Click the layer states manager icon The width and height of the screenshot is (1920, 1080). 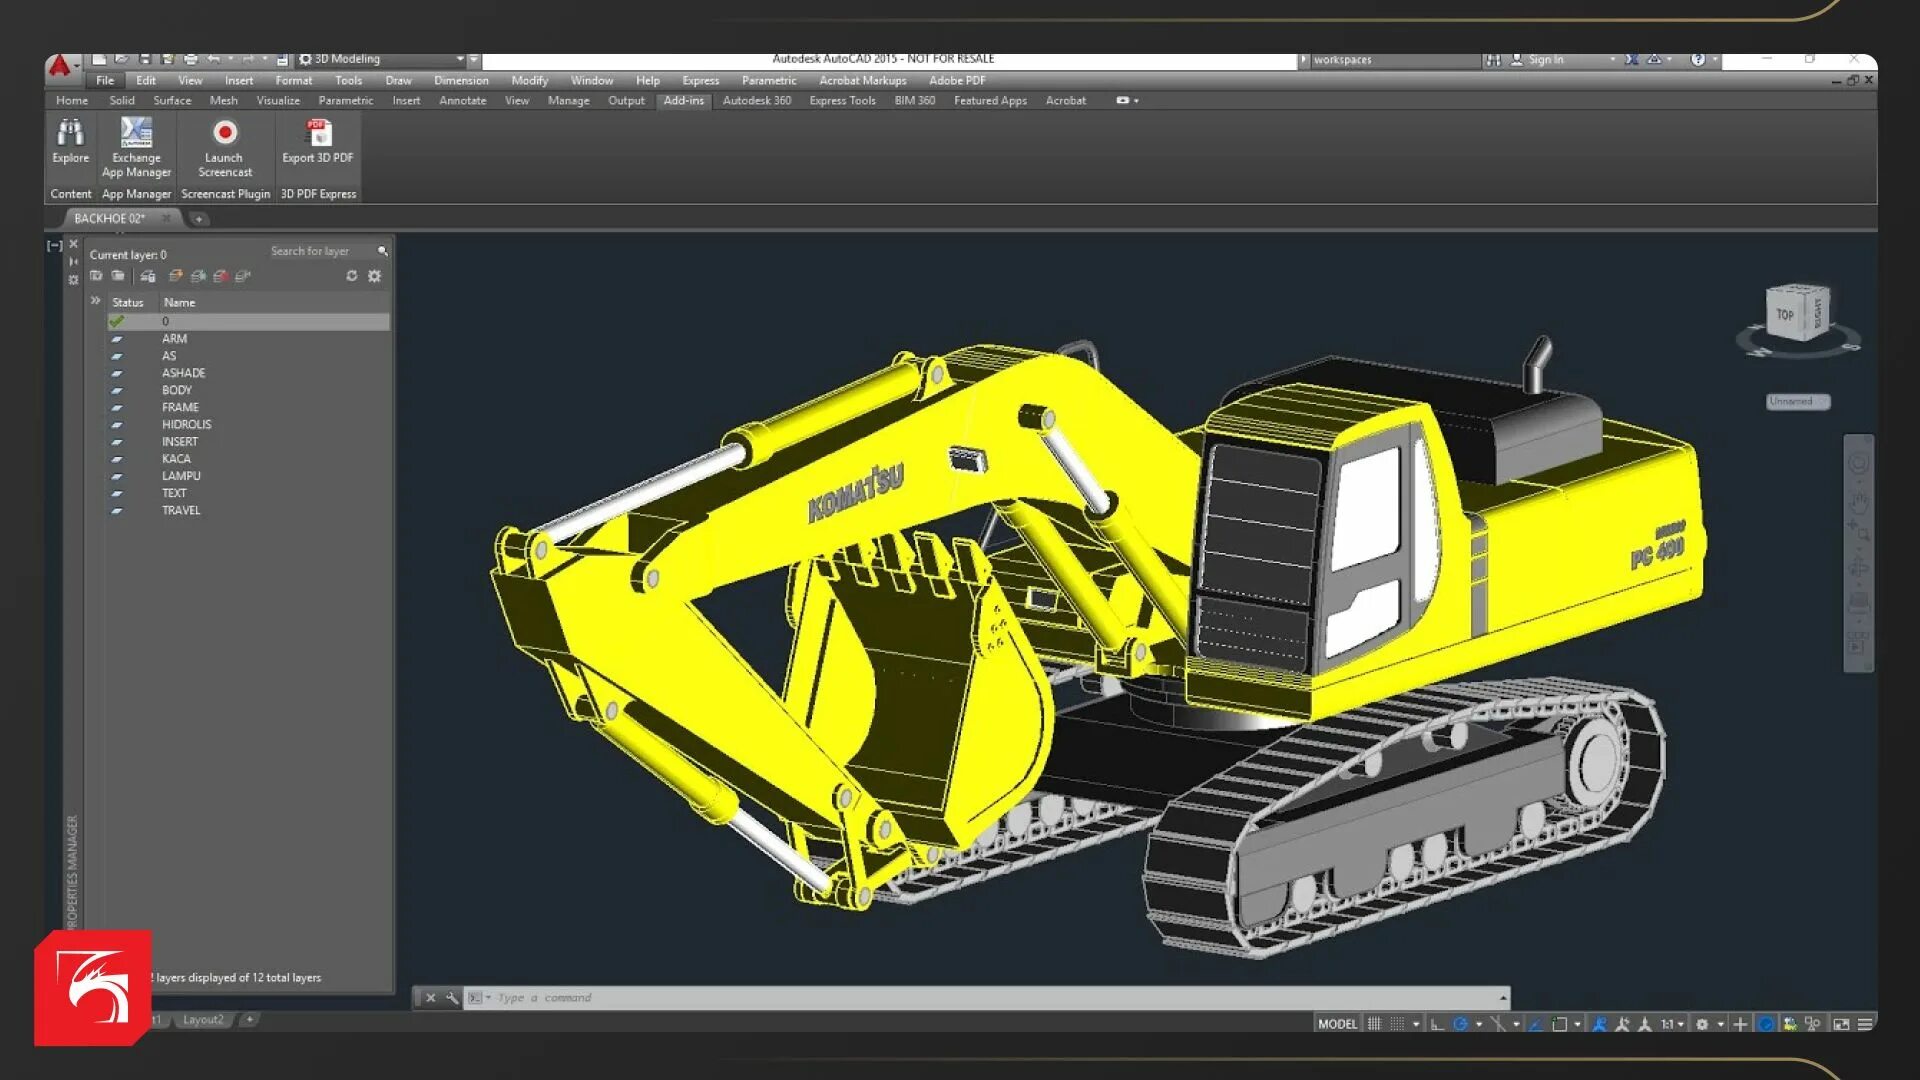148,276
